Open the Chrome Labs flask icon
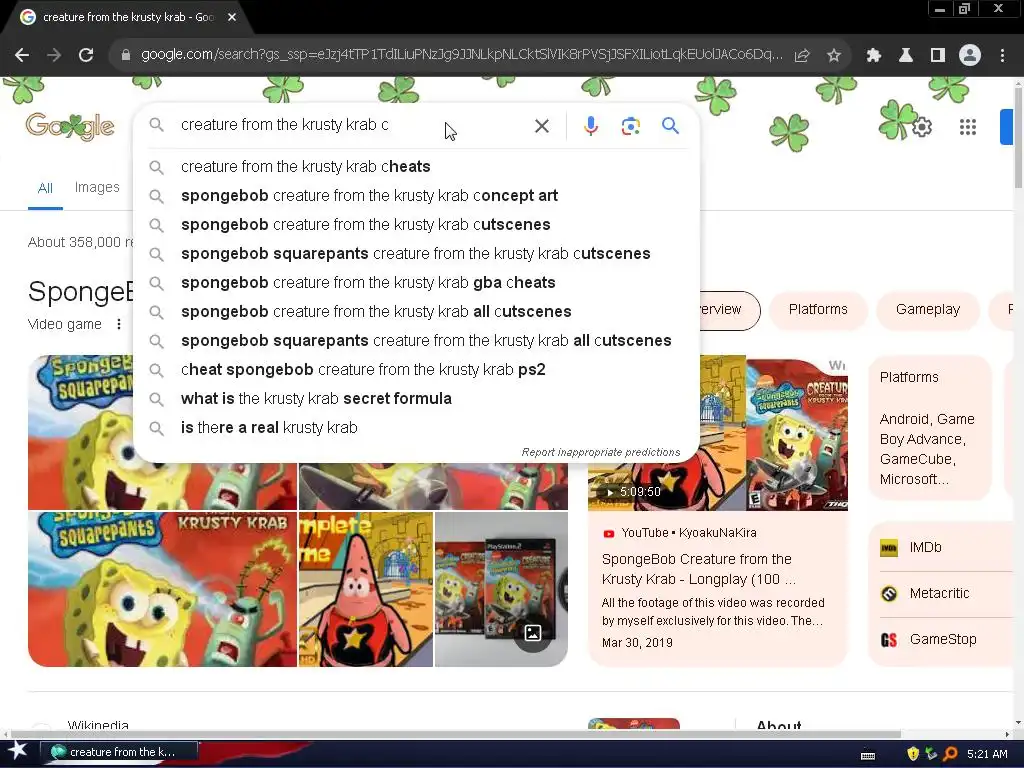The width and height of the screenshot is (1024, 768). pyautogui.click(x=906, y=56)
